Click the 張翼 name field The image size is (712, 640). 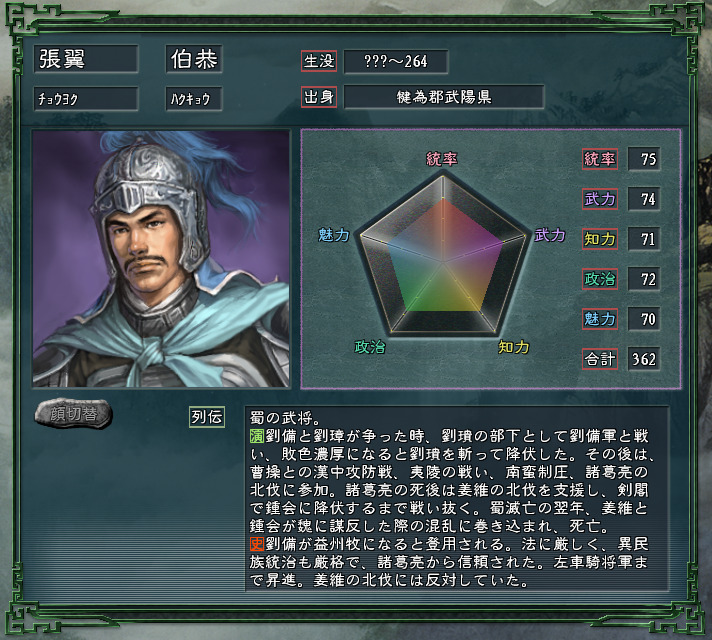(86, 59)
